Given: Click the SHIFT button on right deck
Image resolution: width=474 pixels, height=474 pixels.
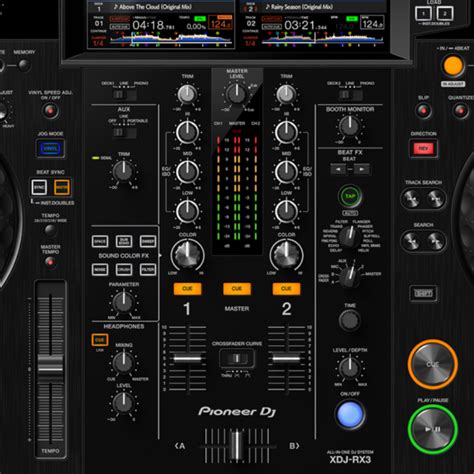Looking at the screenshot, I should [x=423, y=293].
